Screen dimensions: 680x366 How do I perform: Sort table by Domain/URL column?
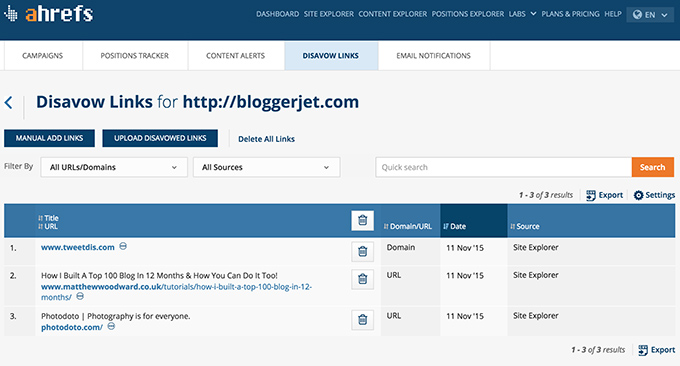(x=408, y=226)
